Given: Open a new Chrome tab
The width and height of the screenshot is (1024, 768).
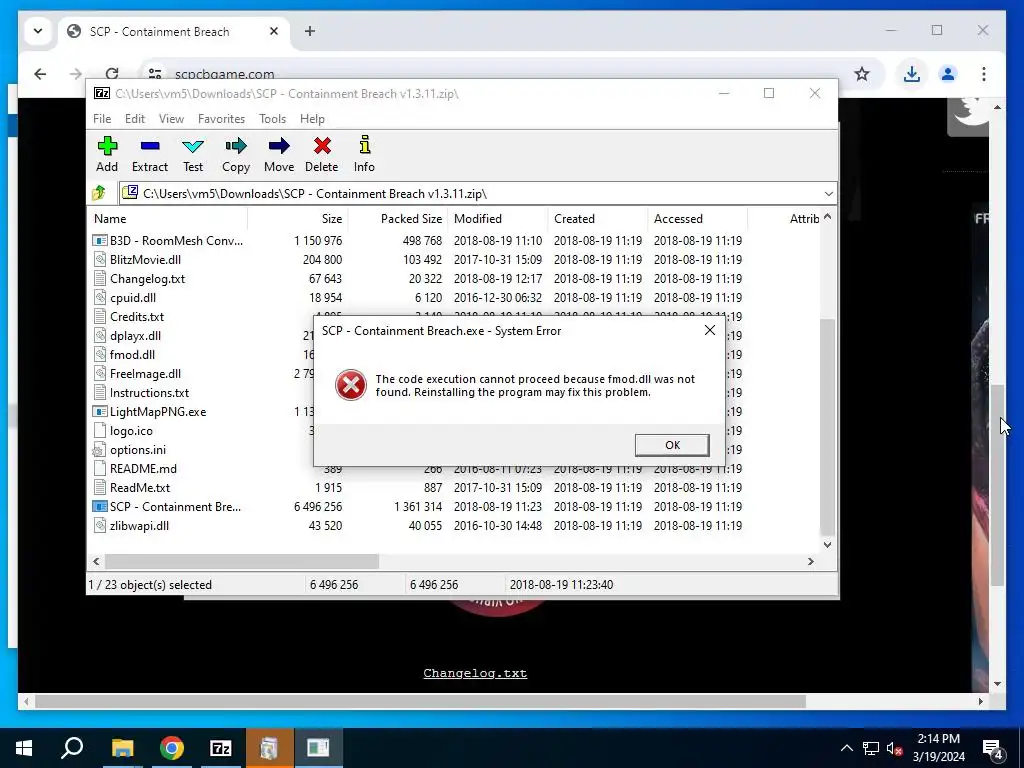Looking at the screenshot, I should (x=310, y=31).
